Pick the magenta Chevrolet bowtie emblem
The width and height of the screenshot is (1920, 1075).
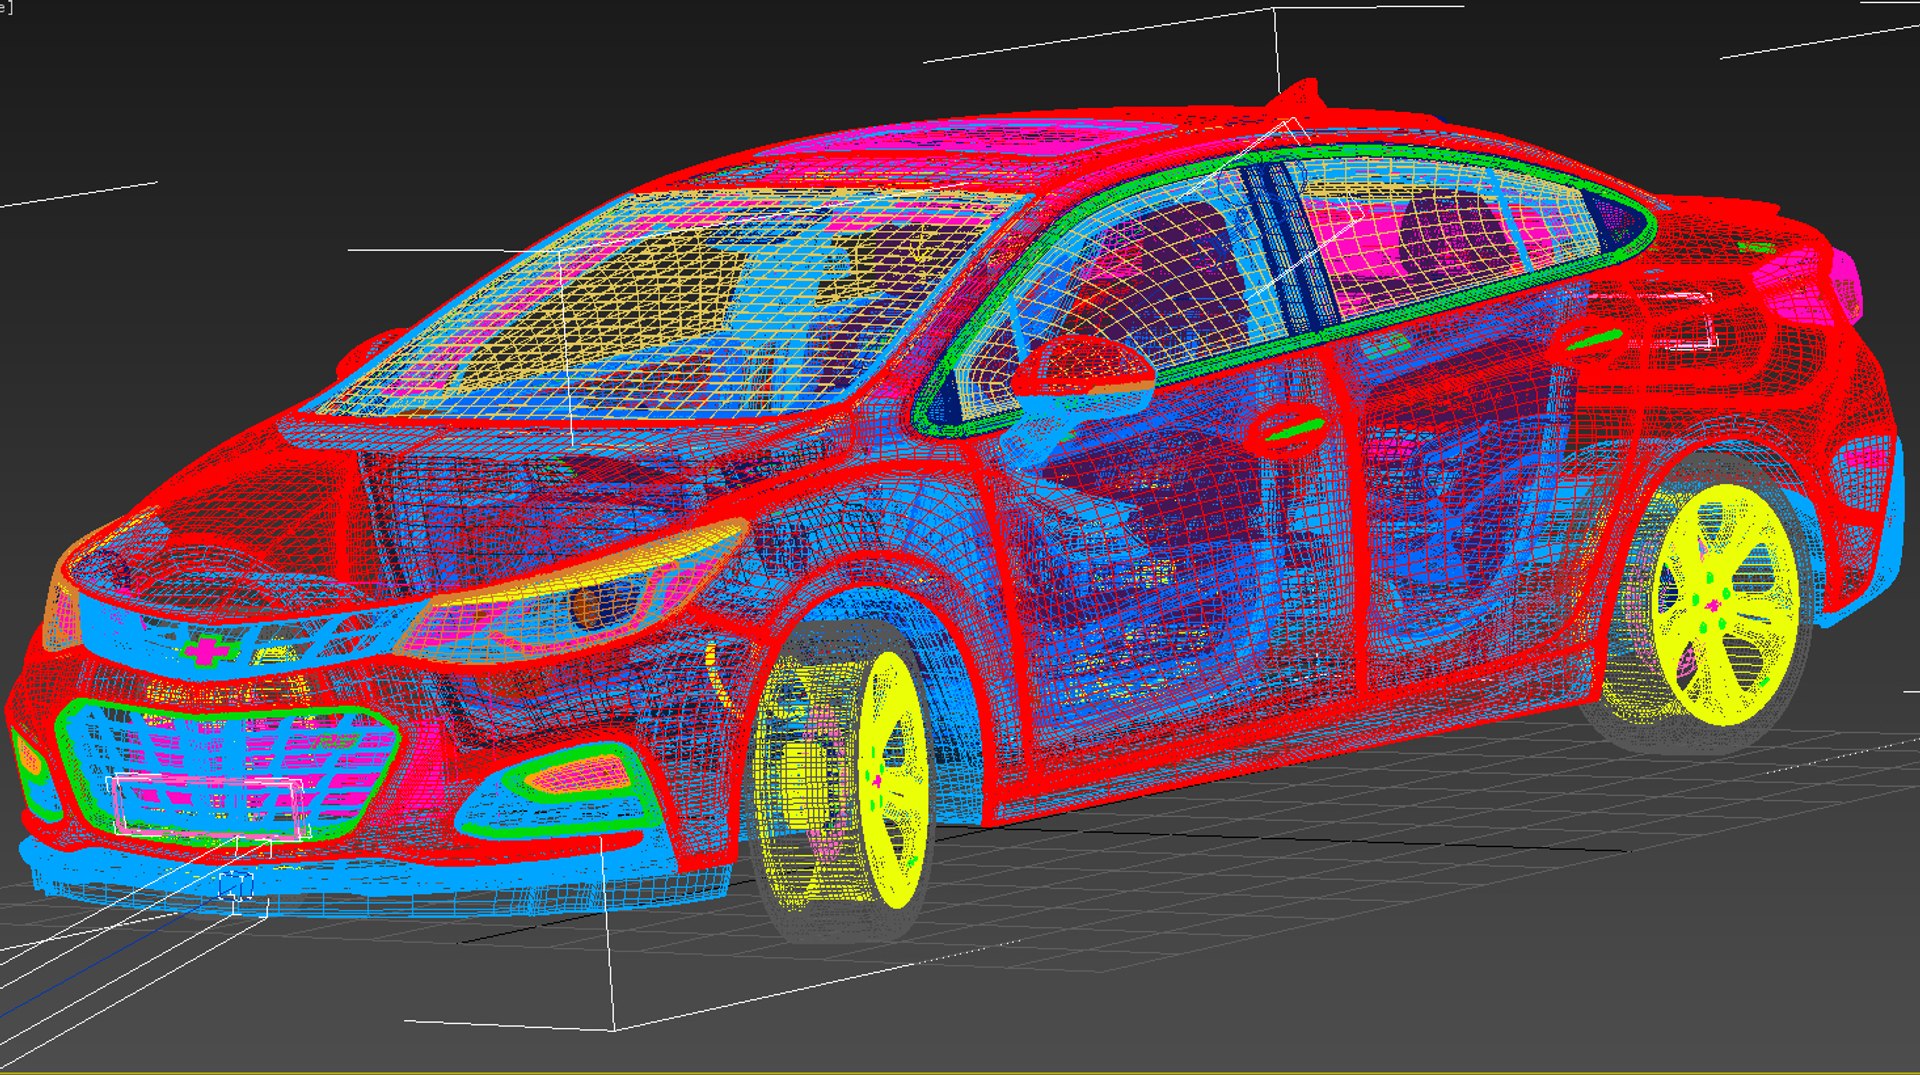pos(208,651)
